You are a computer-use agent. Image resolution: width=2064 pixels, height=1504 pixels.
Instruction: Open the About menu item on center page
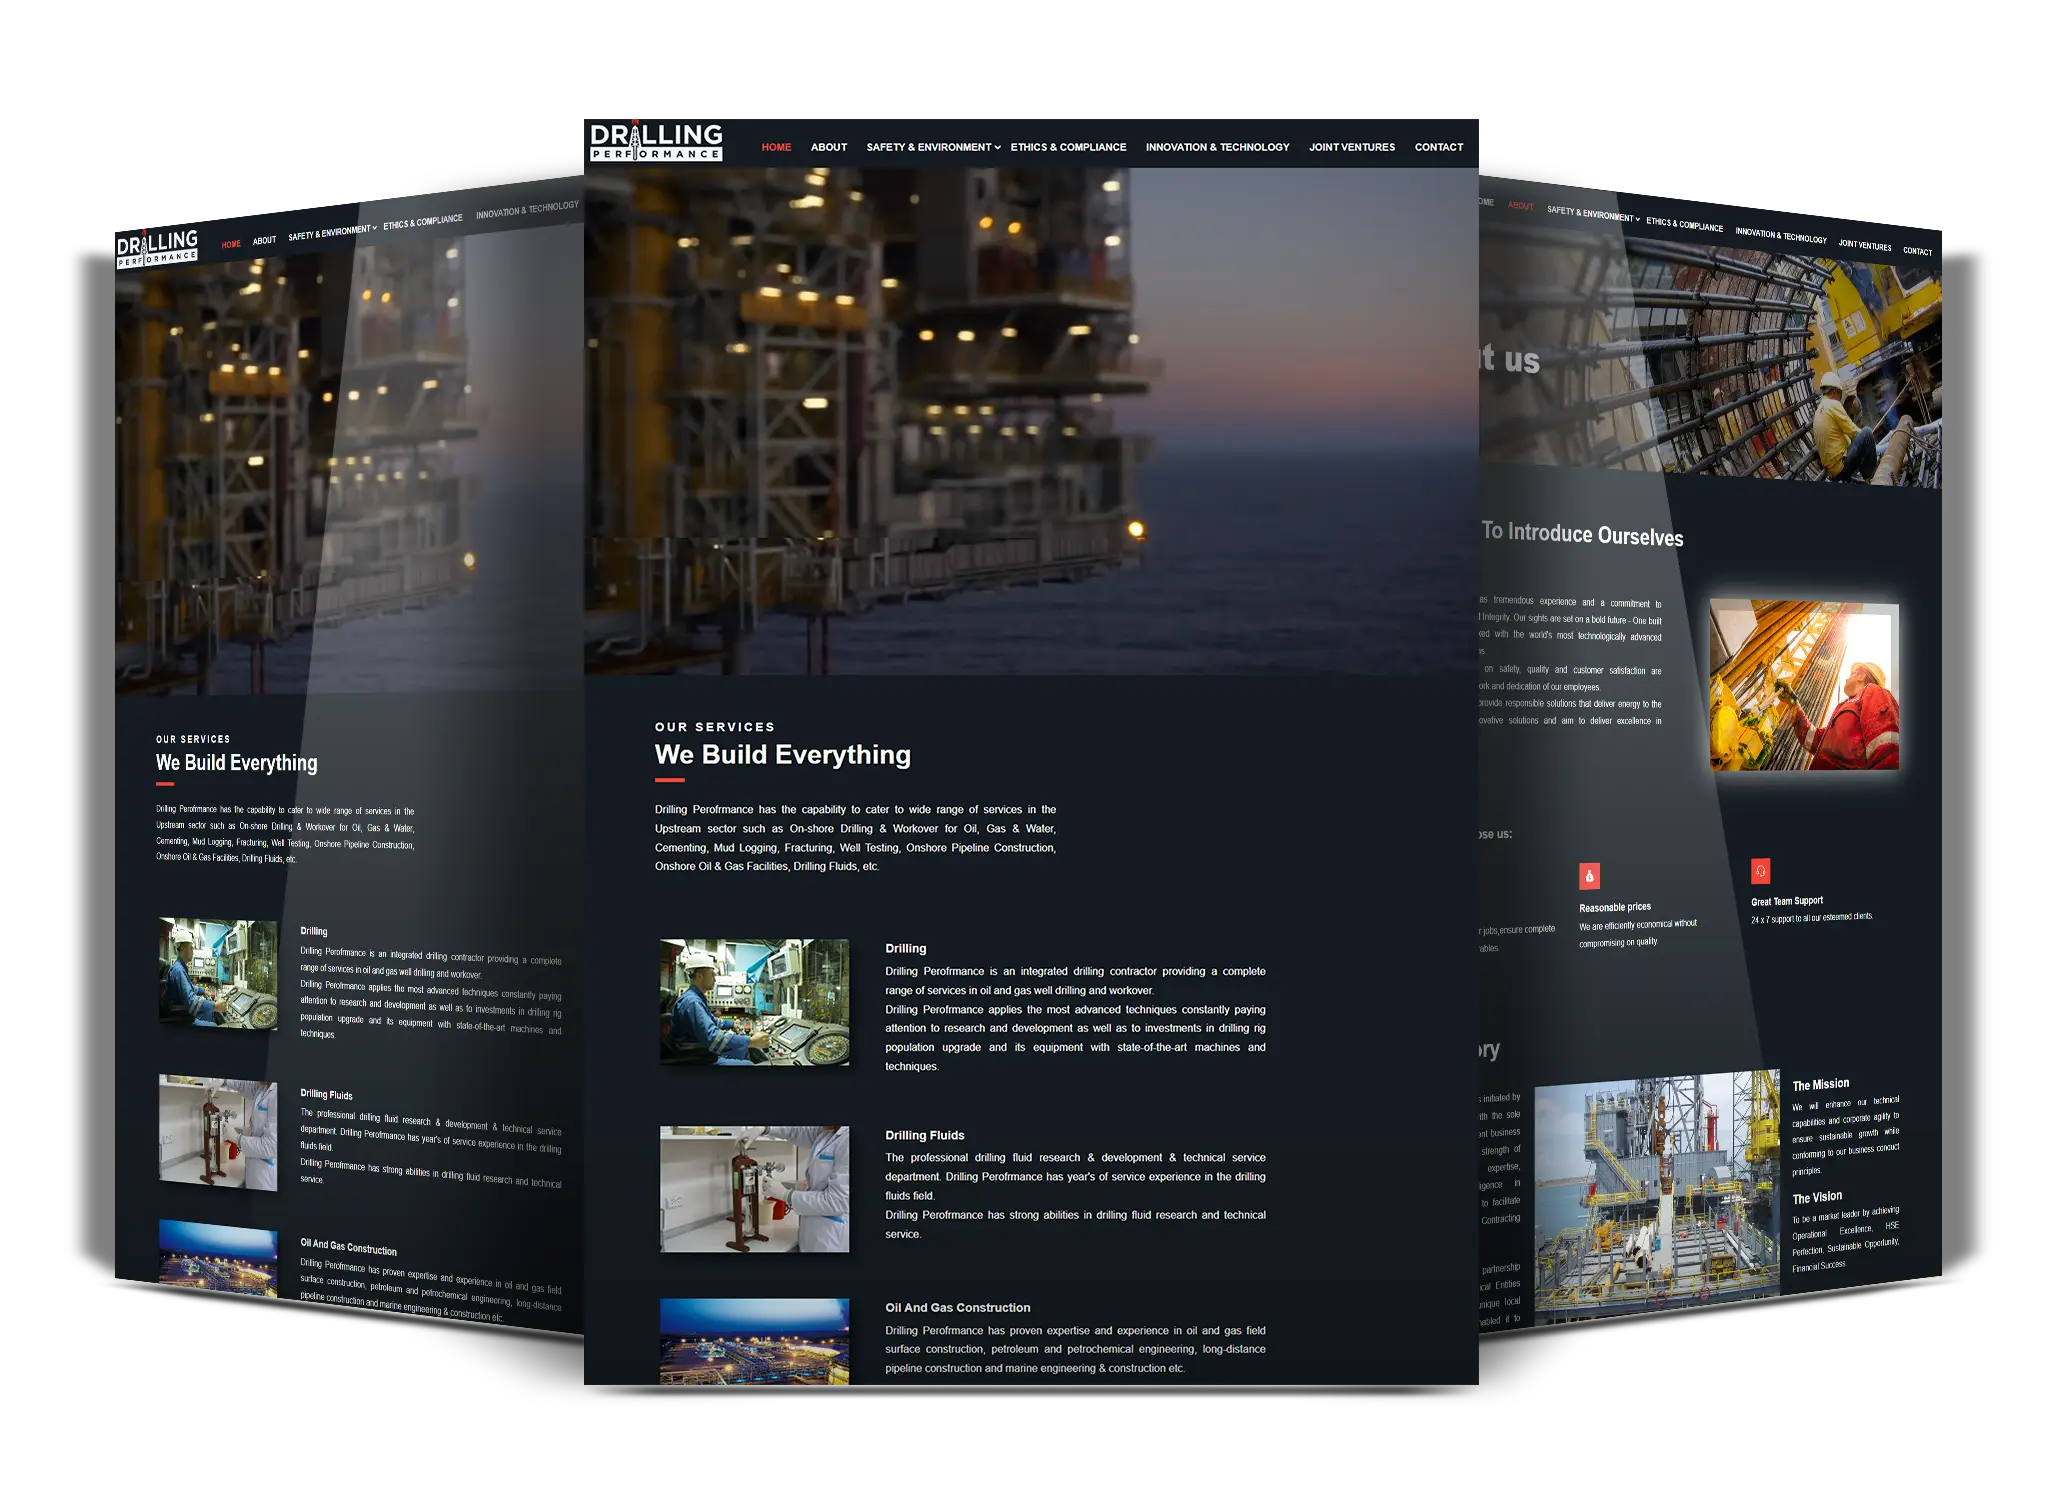828,147
